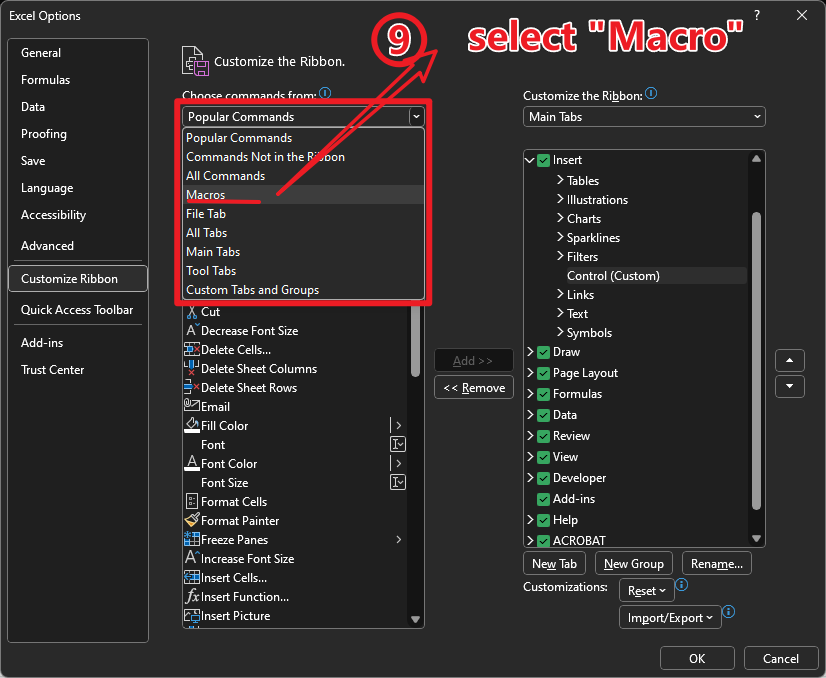Click the Font Size combo box icon

click(x=398, y=482)
